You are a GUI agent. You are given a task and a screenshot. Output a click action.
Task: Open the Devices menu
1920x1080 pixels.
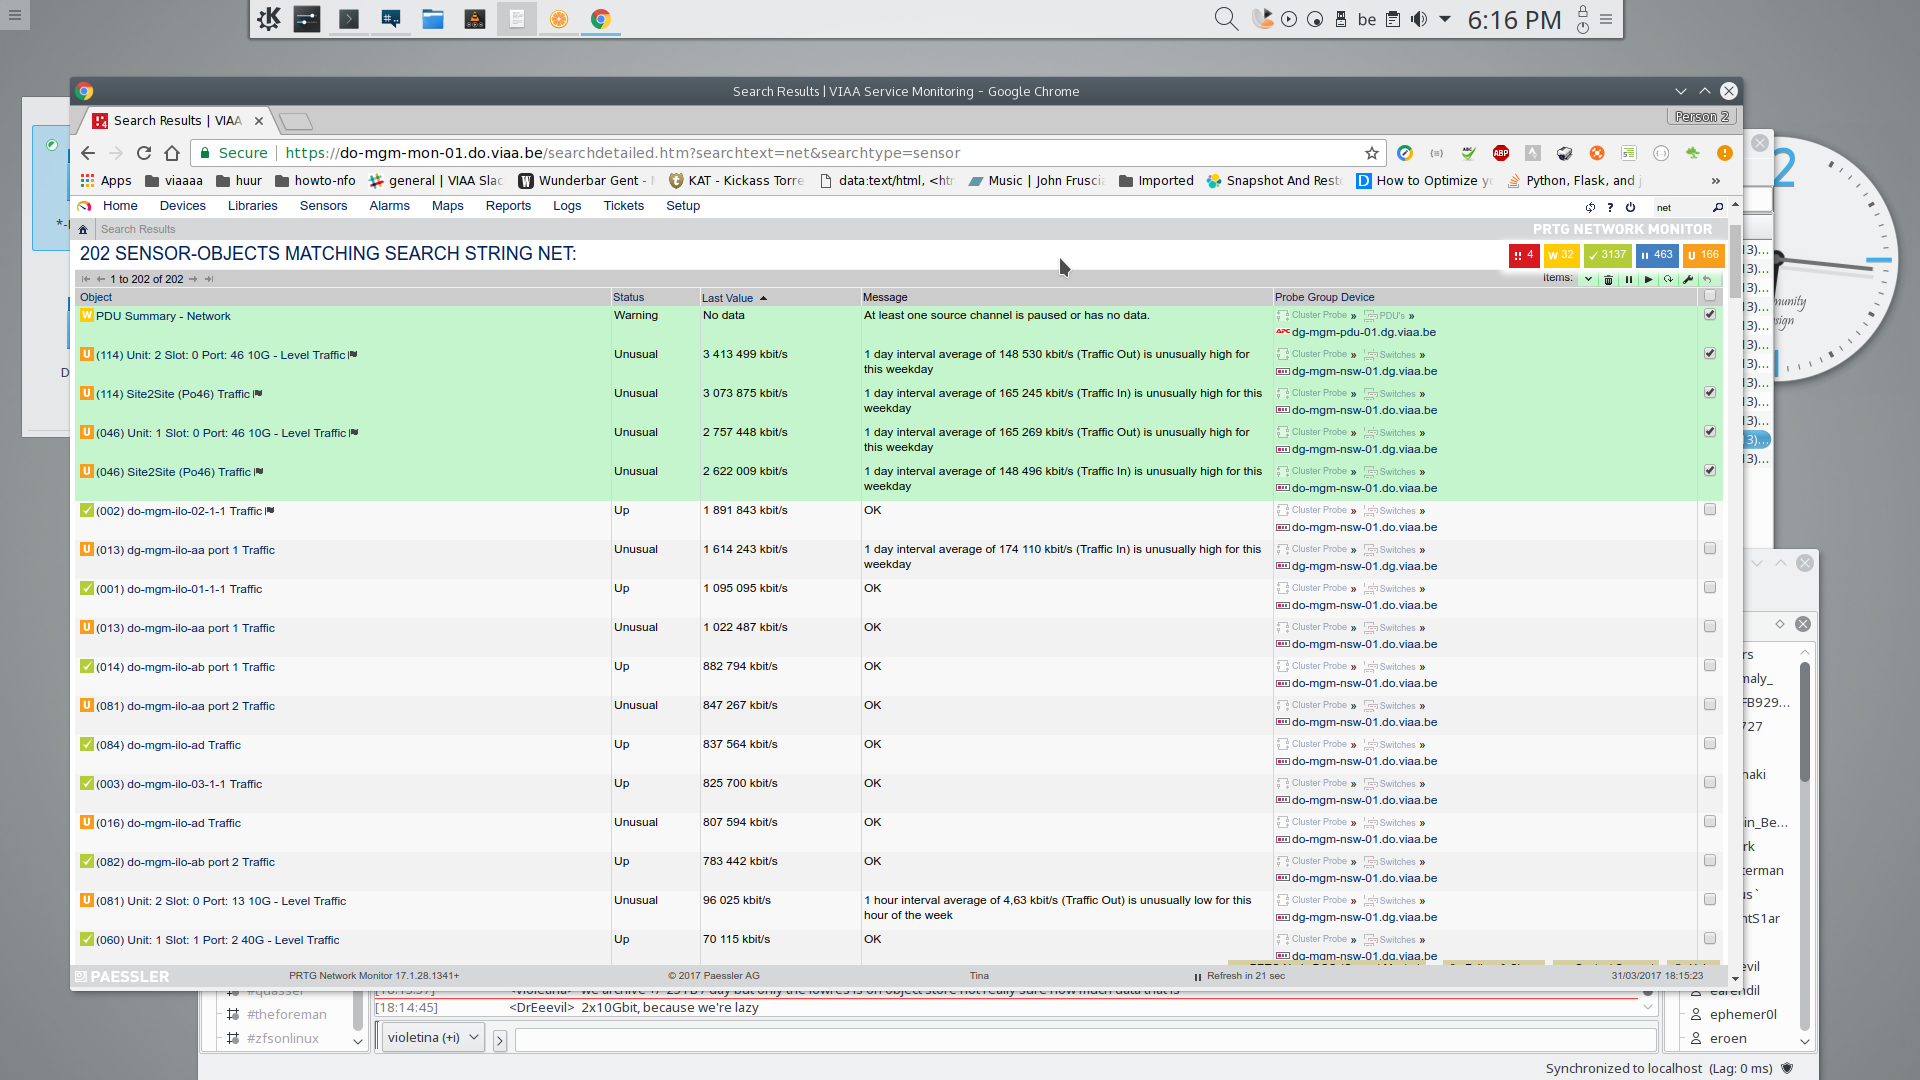[x=182, y=206]
